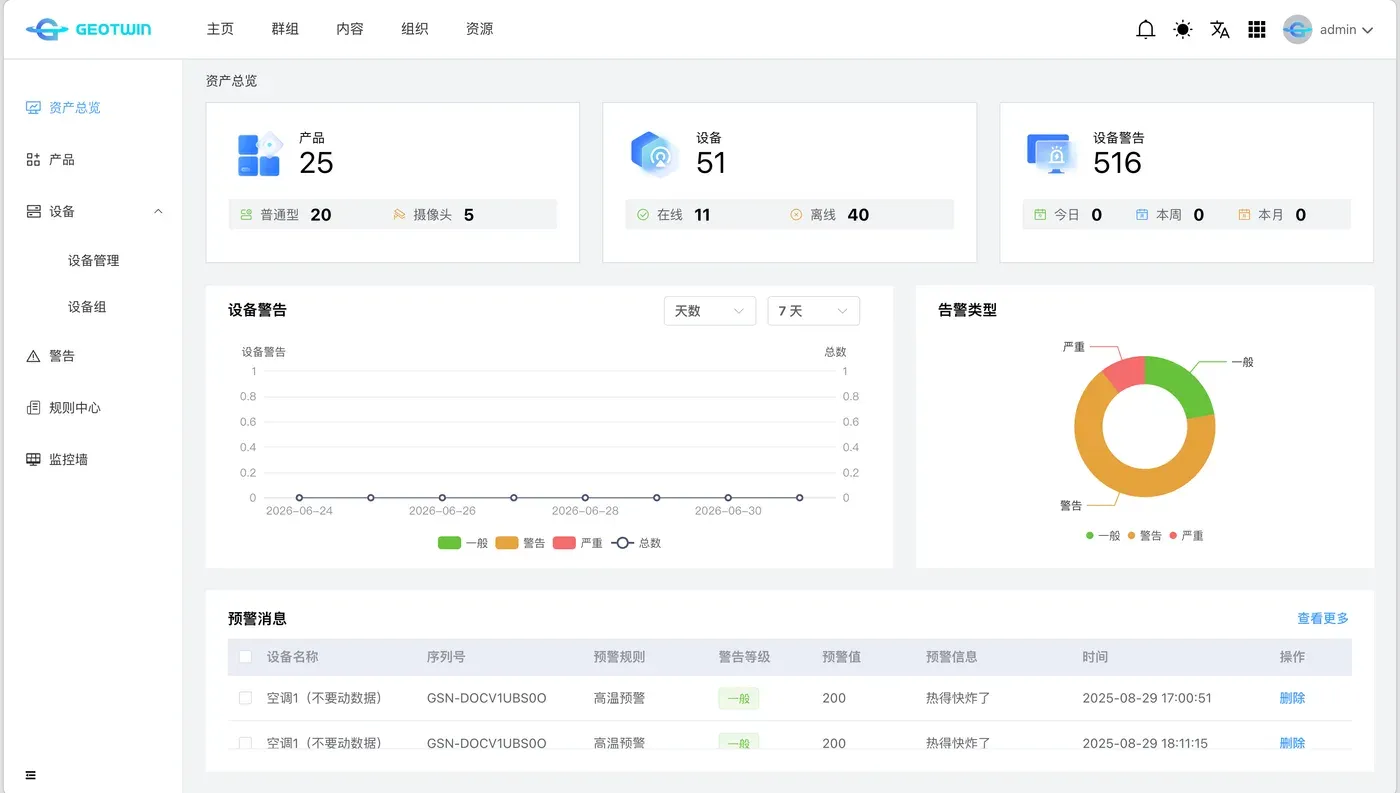Toggle the 警告 orange legend in line chart
Image resolution: width=1400 pixels, height=793 pixels.
520,543
